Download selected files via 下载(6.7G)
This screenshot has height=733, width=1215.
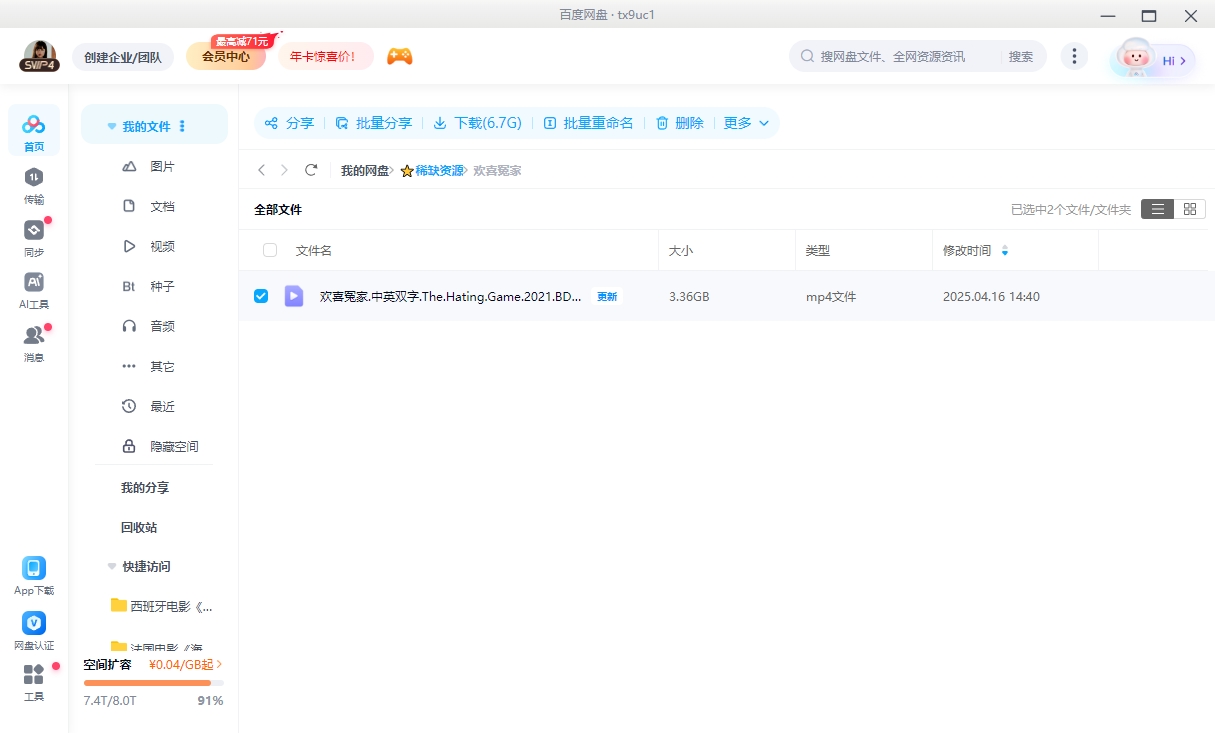[477, 123]
